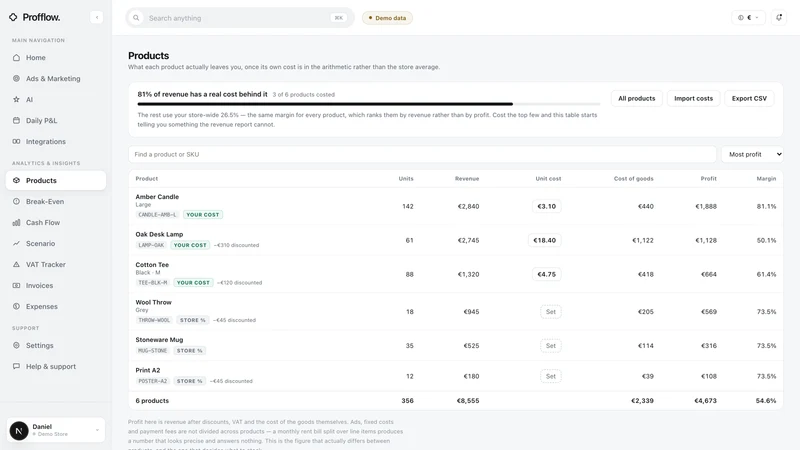Click the Scenario trend line icon
Viewport: 800px width, 450px height.
(x=16, y=243)
